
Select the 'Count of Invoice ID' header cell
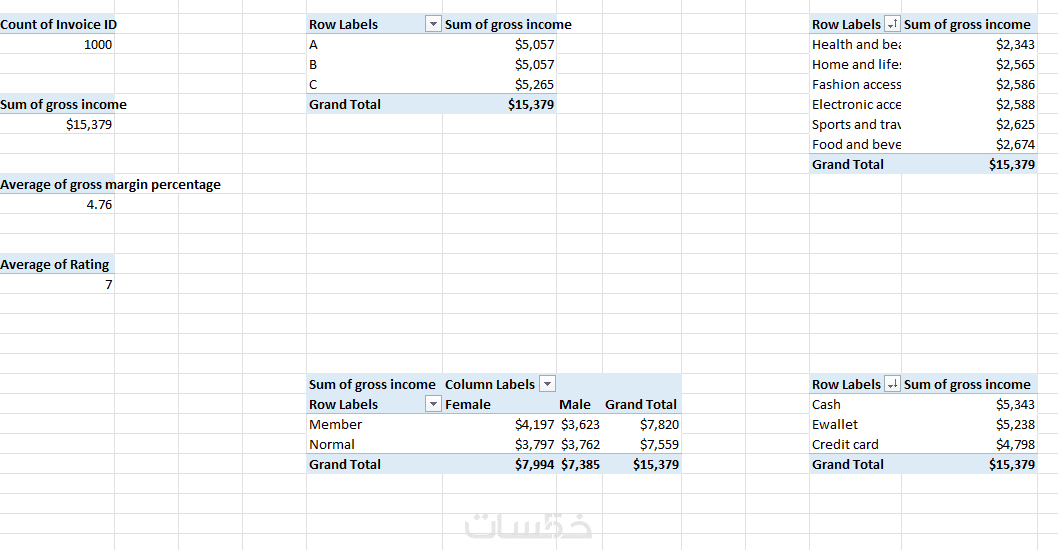coord(58,24)
